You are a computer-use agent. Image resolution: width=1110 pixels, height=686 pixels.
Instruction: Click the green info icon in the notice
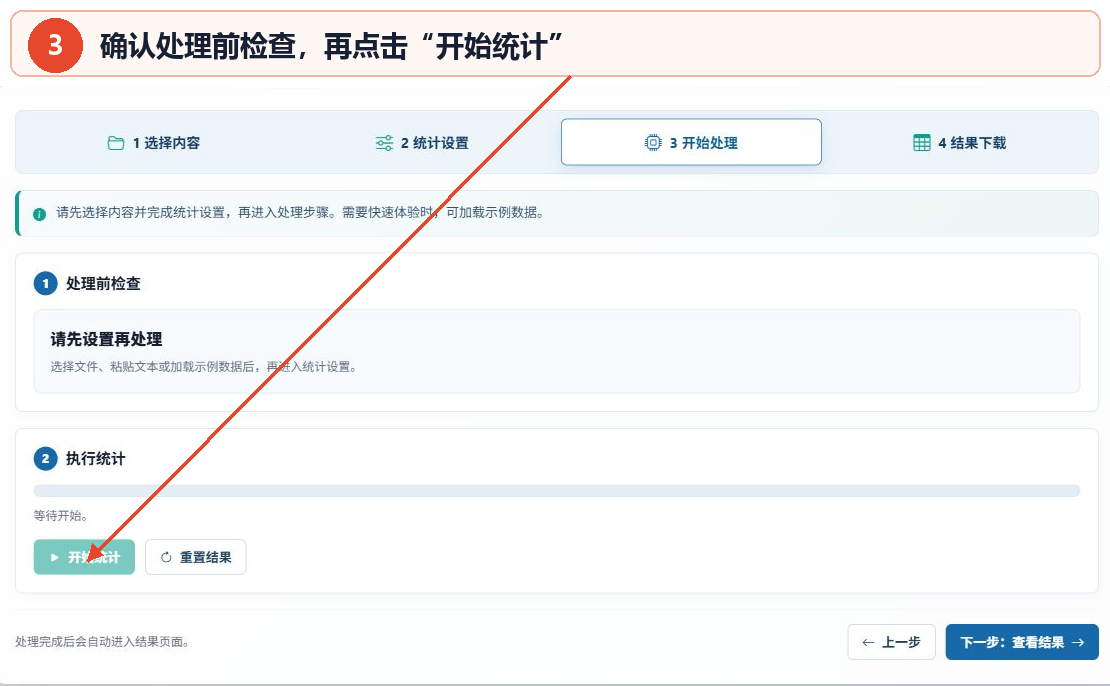click(40, 214)
